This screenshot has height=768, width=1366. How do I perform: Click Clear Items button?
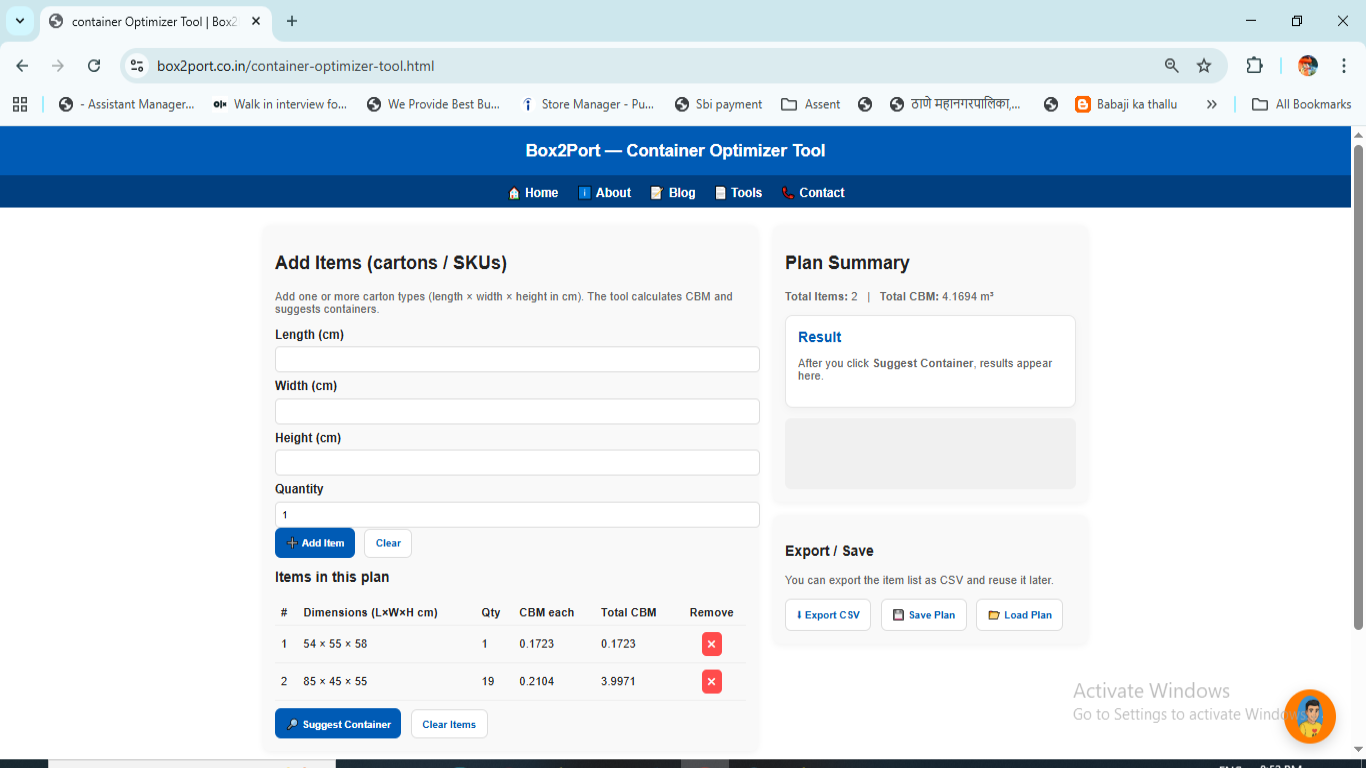(449, 724)
